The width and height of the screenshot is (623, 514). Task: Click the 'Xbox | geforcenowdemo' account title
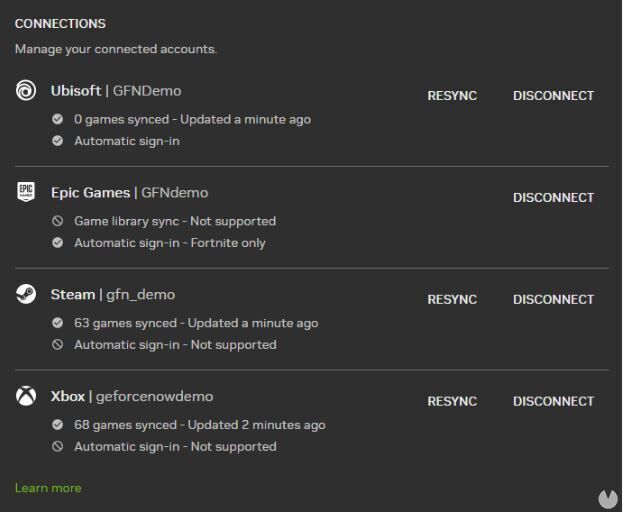pos(132,396)
